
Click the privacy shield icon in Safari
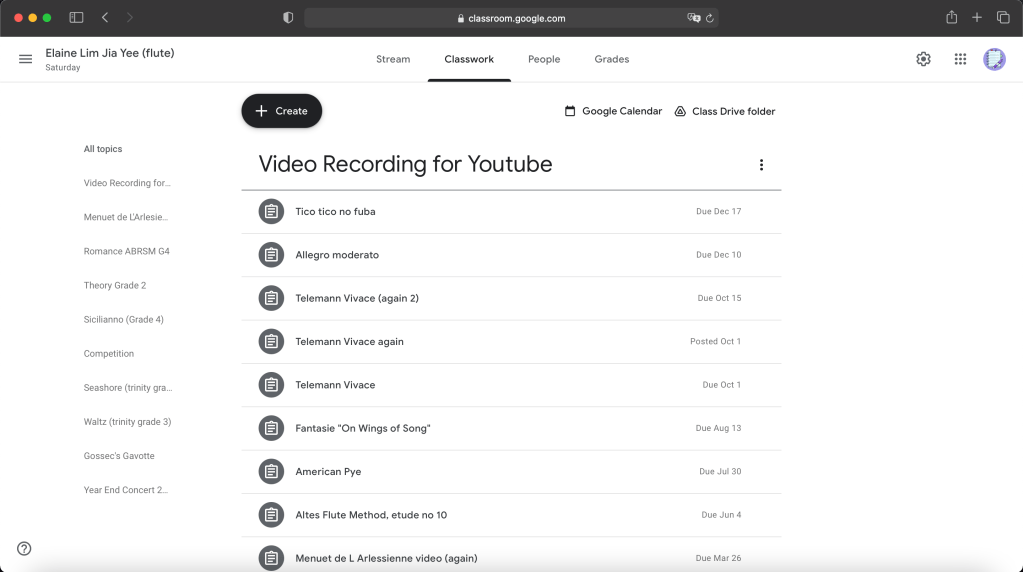[x=288, y=18]
